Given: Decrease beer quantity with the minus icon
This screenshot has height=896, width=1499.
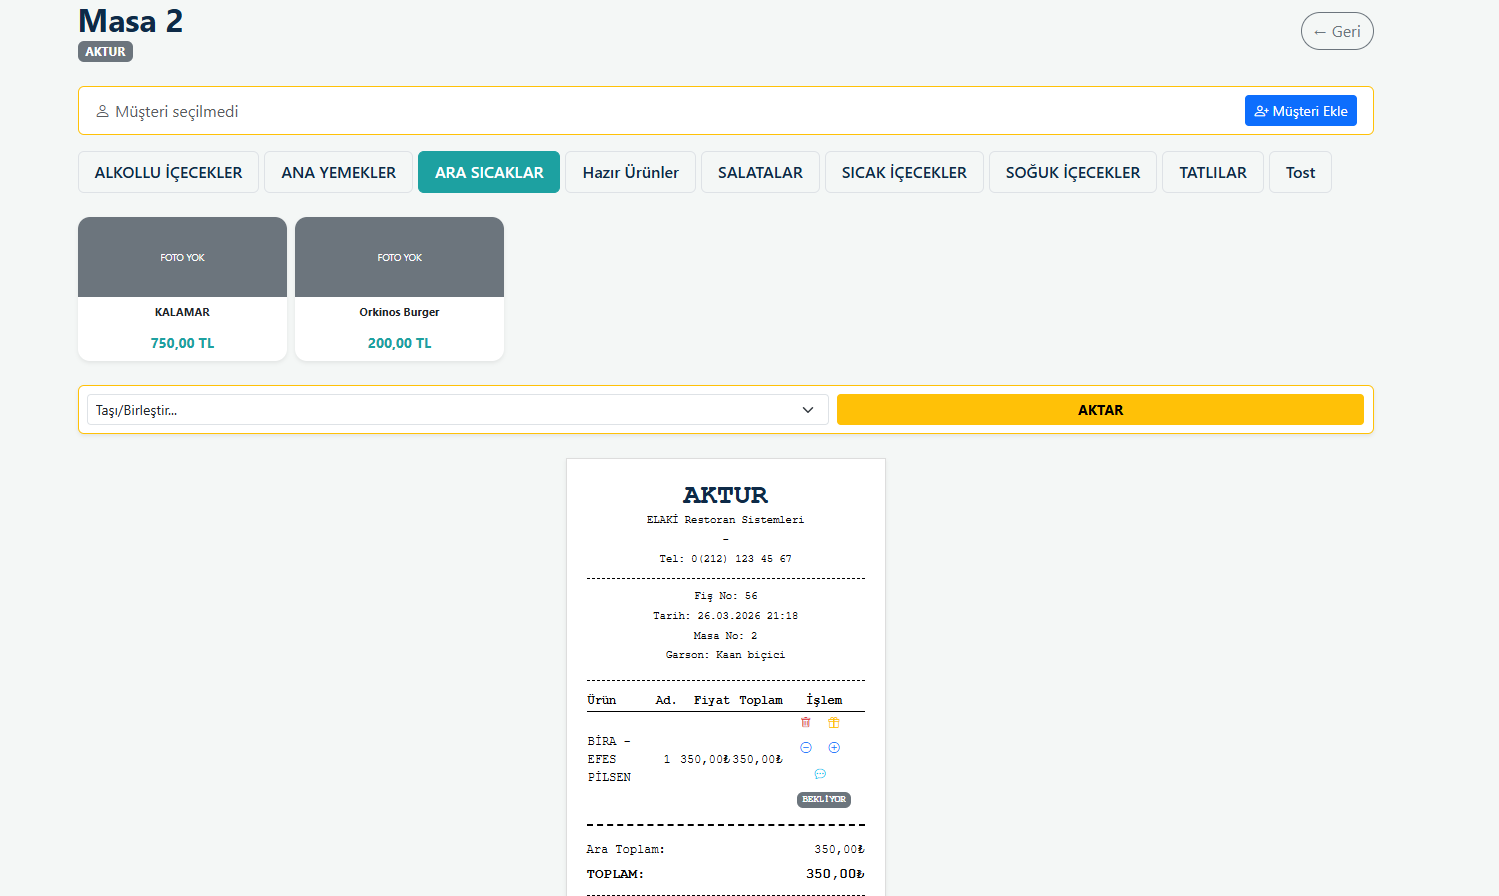Looking at the screenshot, I should 806,748.
